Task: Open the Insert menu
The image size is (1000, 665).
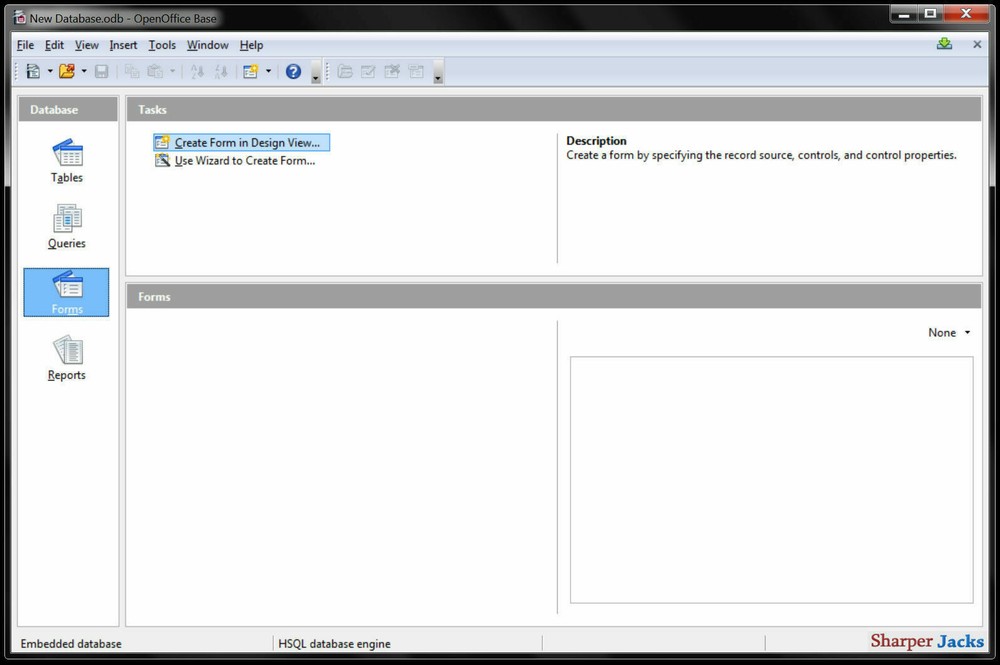Action: 123,45
